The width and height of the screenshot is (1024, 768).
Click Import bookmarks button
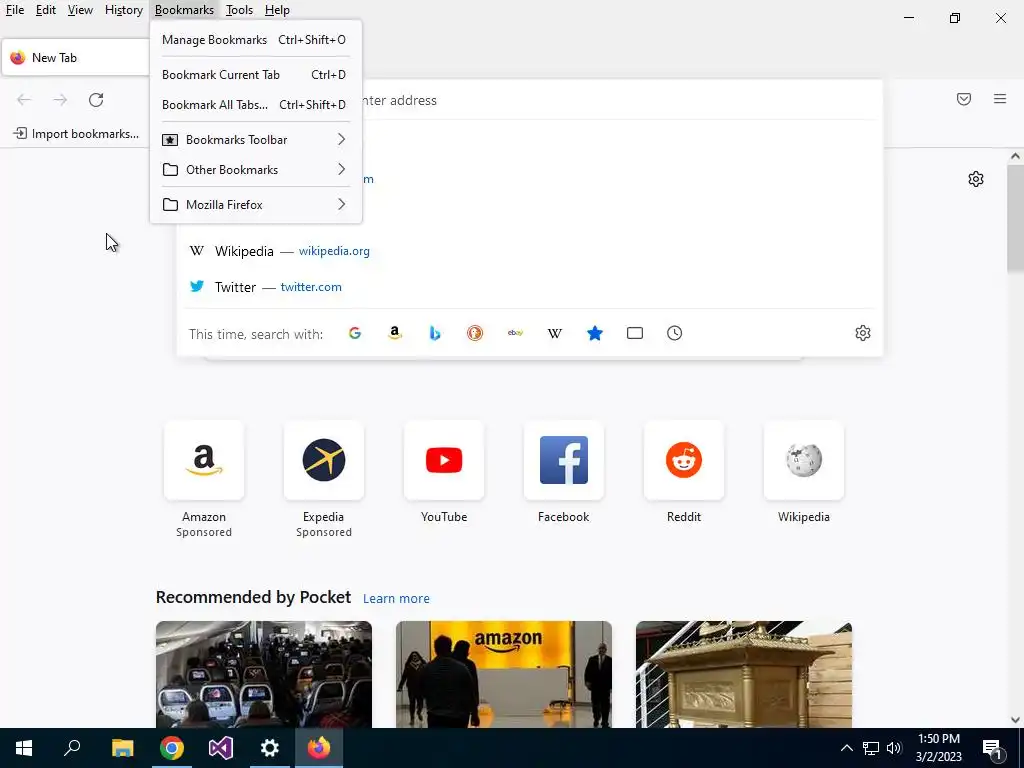[x=76, y=134]
